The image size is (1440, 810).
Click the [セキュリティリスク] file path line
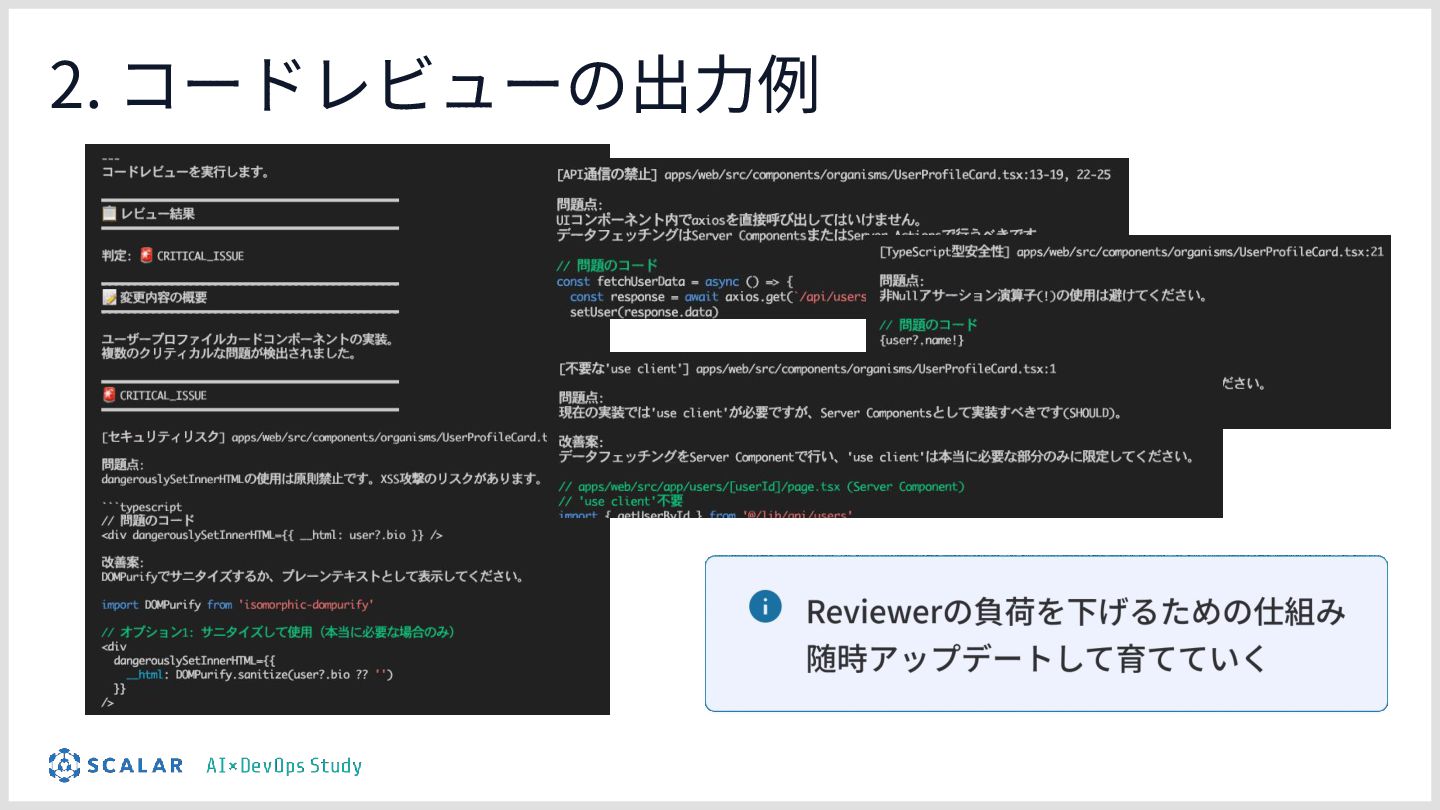point(325,437)
